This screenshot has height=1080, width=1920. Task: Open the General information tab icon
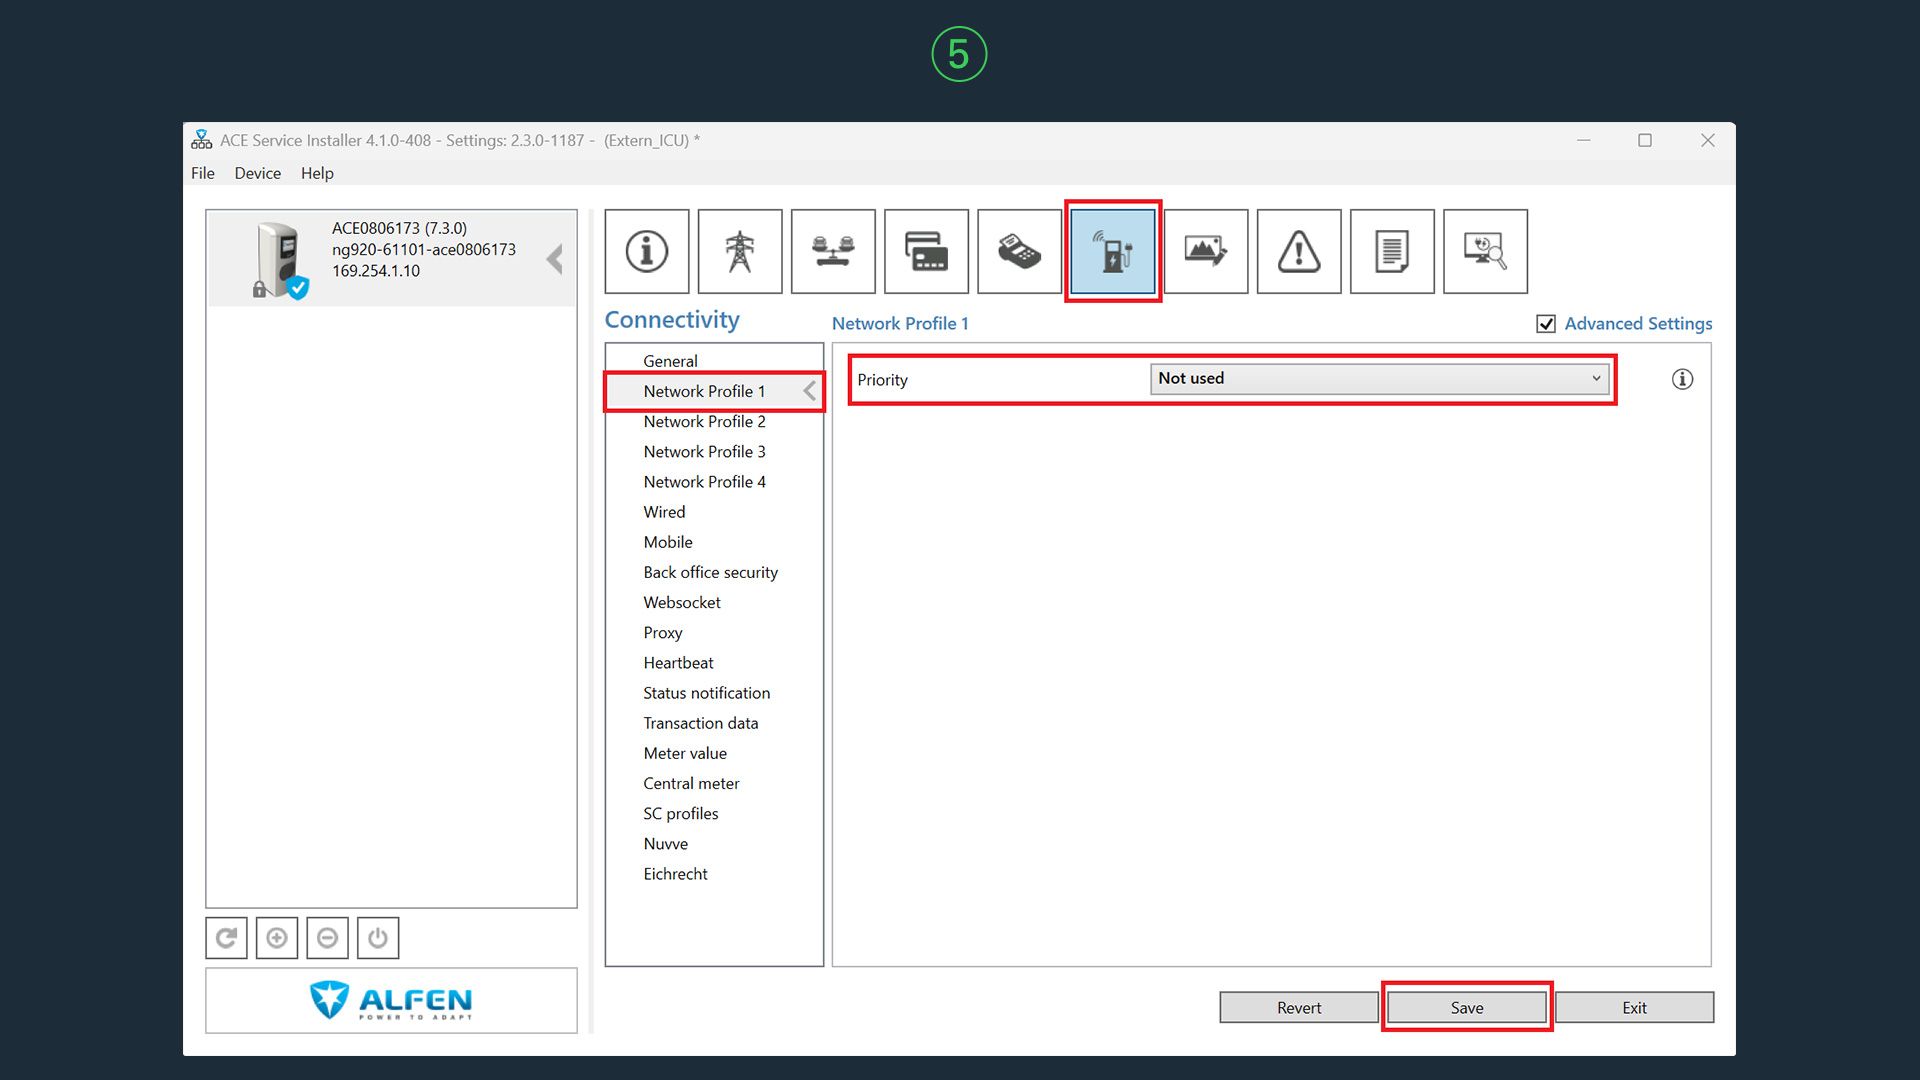tap(647, 251)
